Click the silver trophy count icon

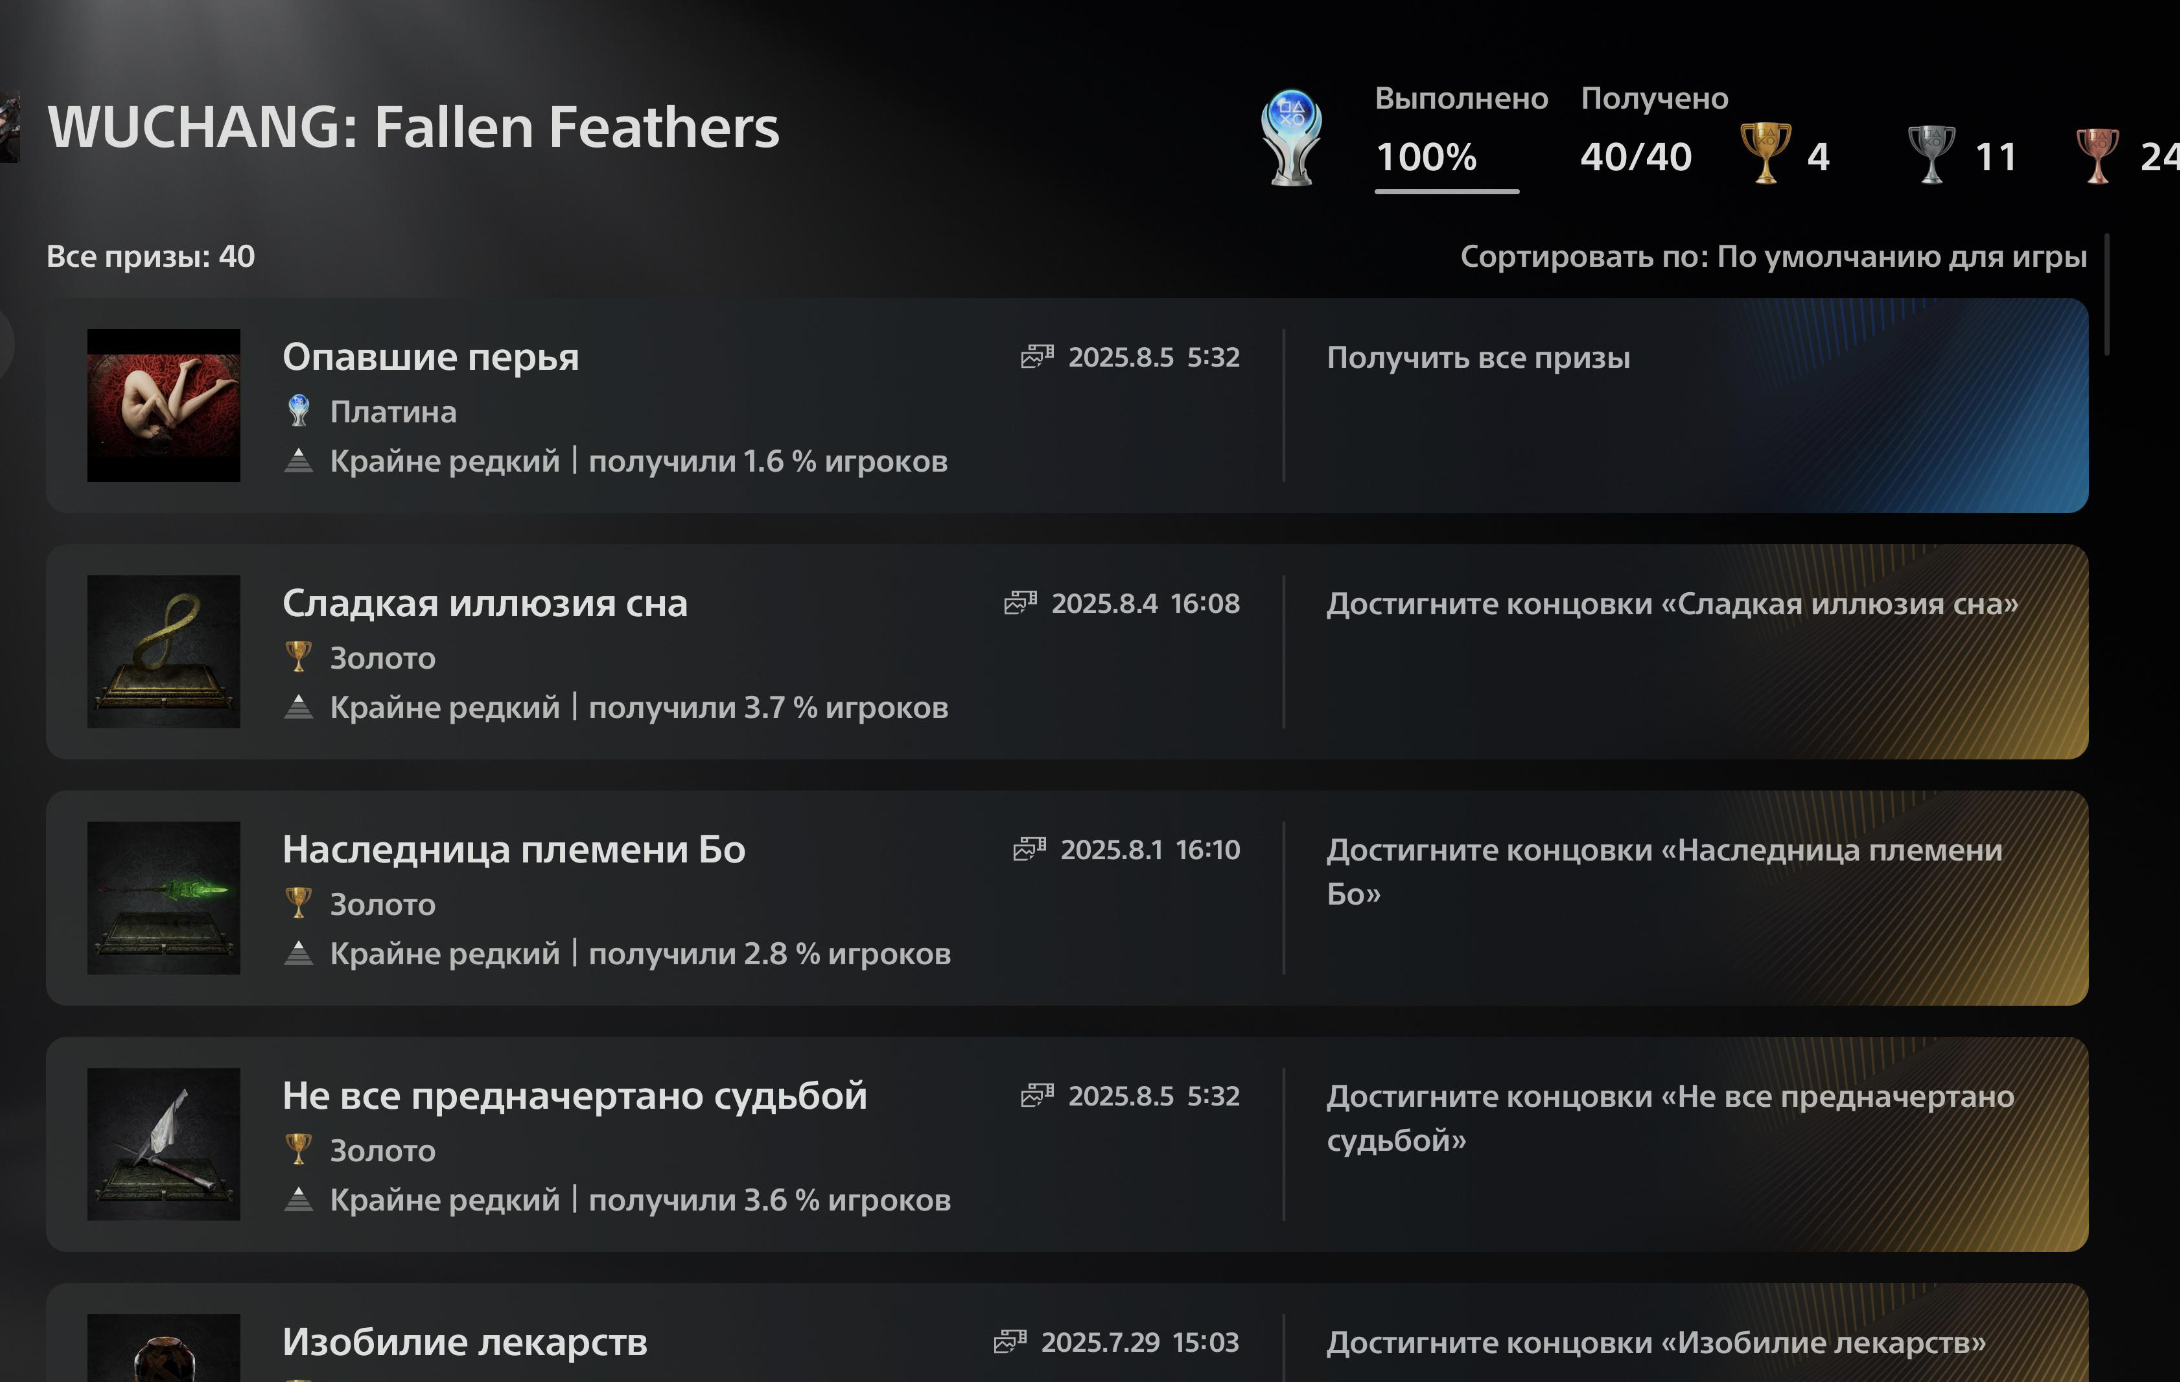1932,153
